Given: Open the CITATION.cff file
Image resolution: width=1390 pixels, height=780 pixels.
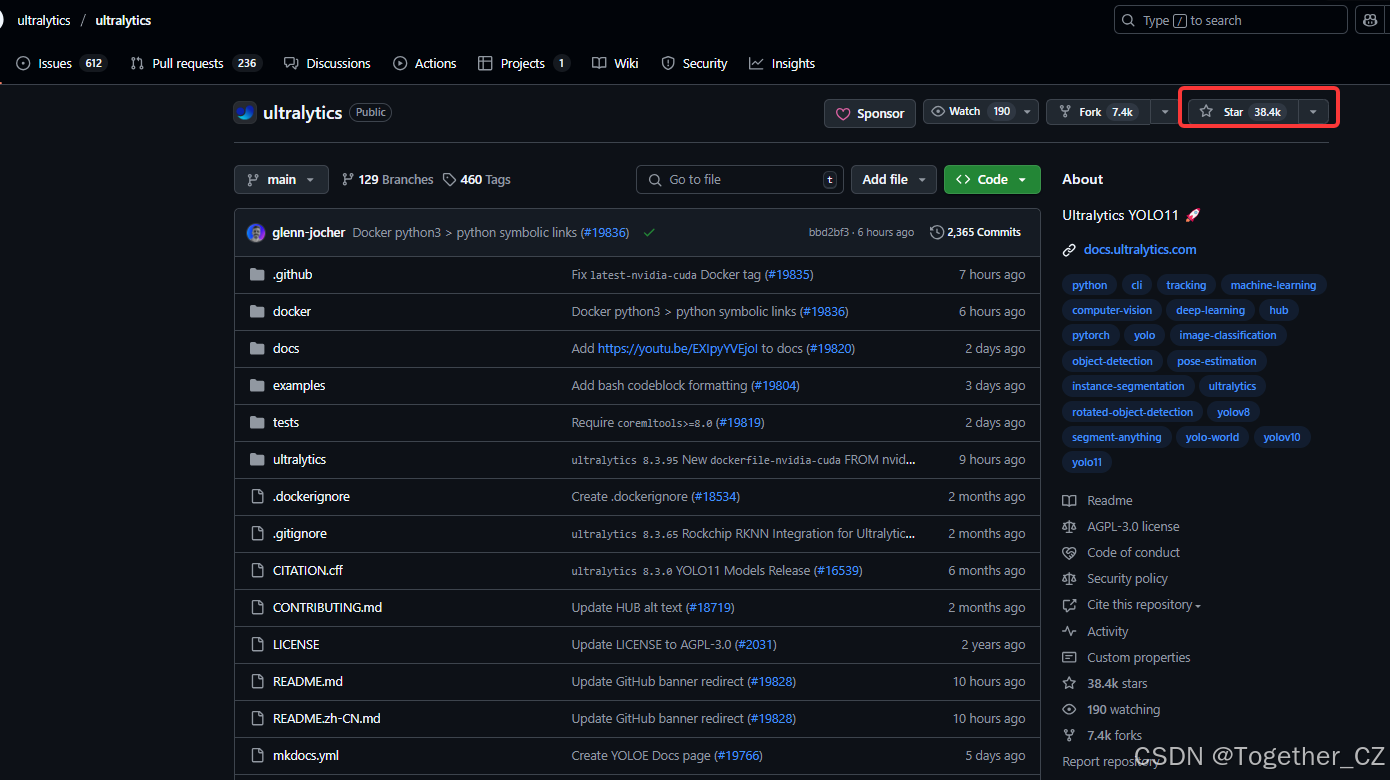Looking at the screenshot, I should [x=308, y=570].
